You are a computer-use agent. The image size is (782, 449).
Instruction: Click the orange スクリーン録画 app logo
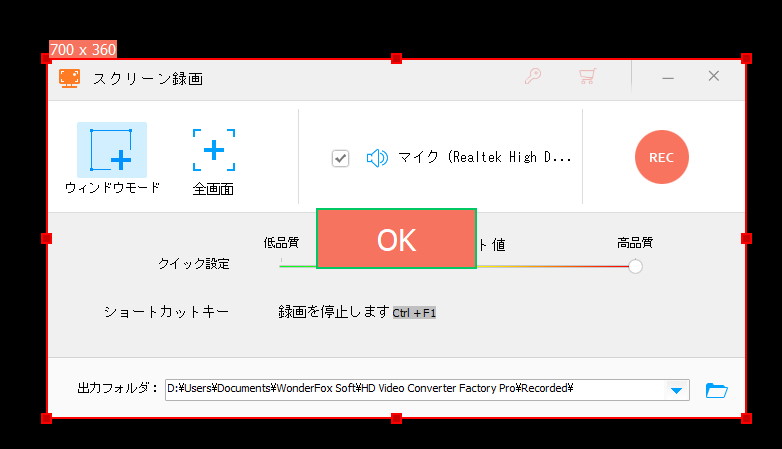69,78
